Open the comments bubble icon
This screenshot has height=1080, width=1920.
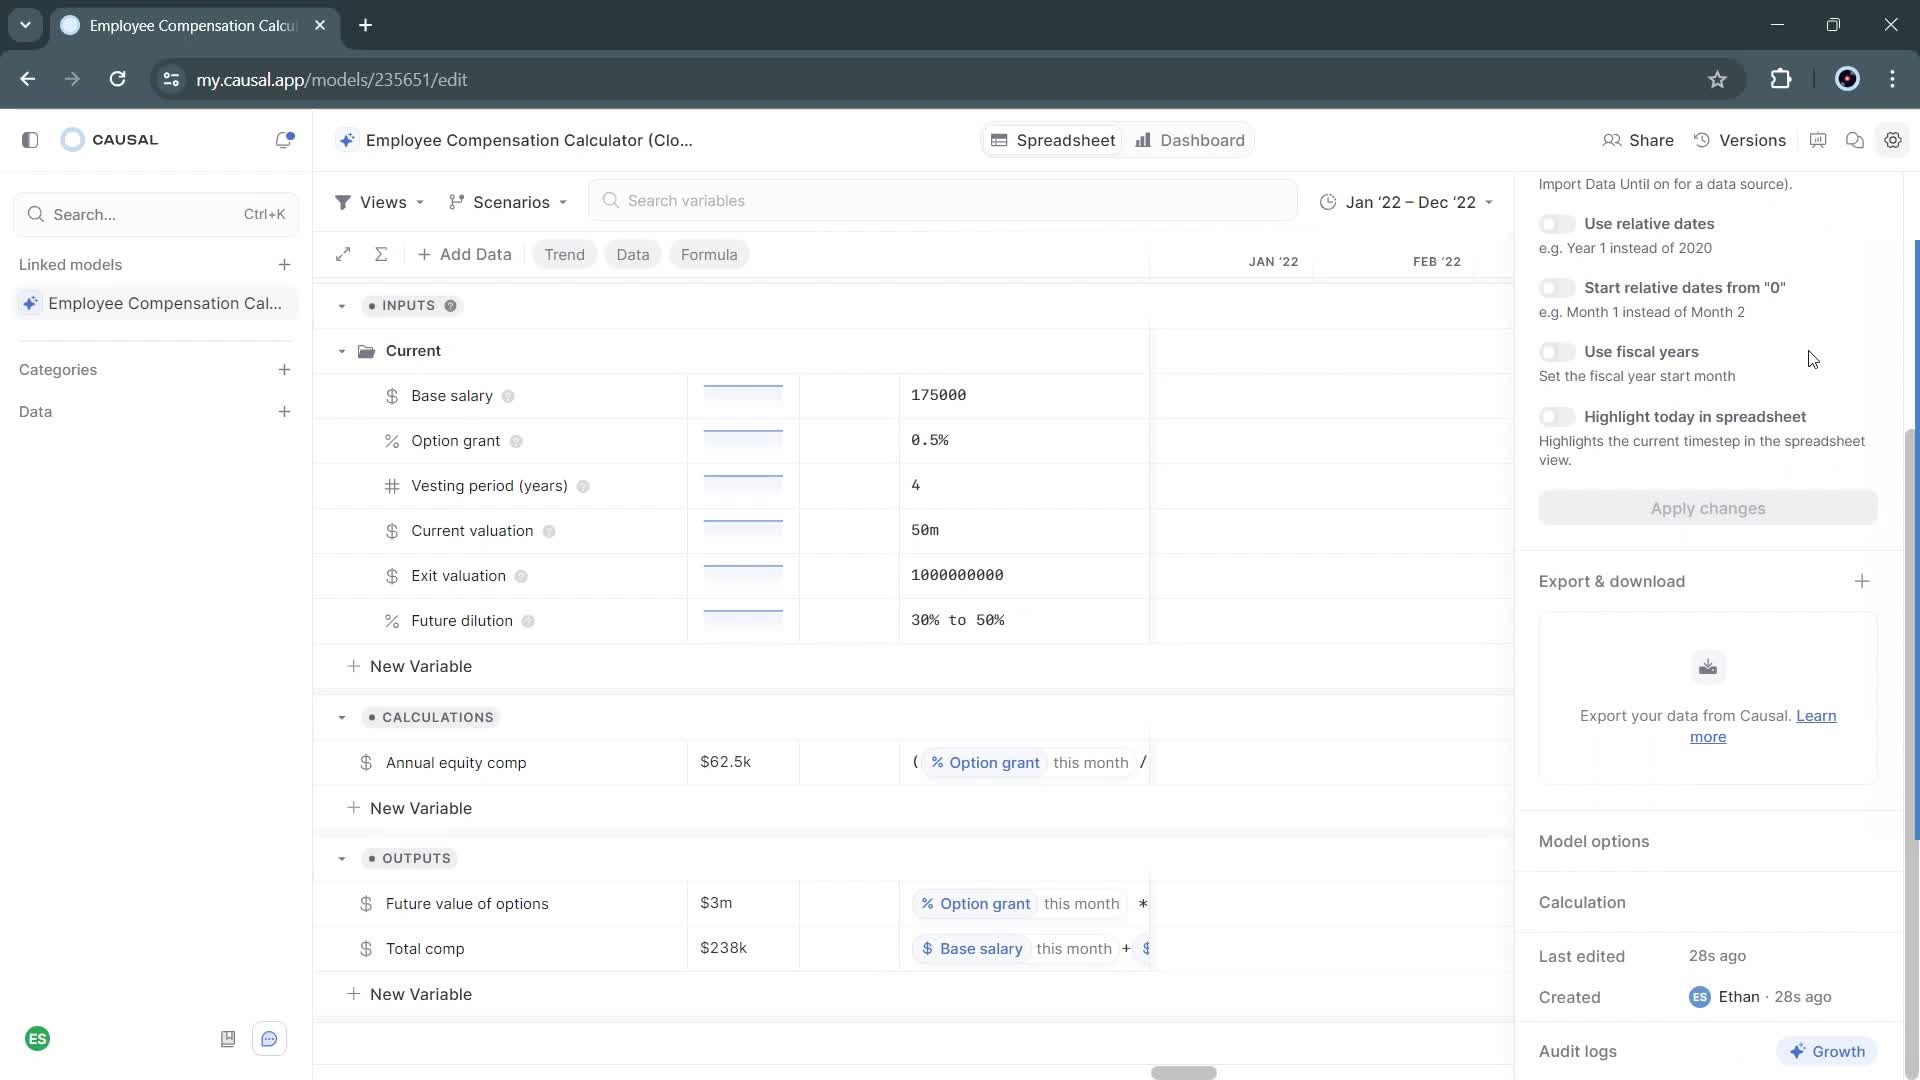[x=1855, y=140]
